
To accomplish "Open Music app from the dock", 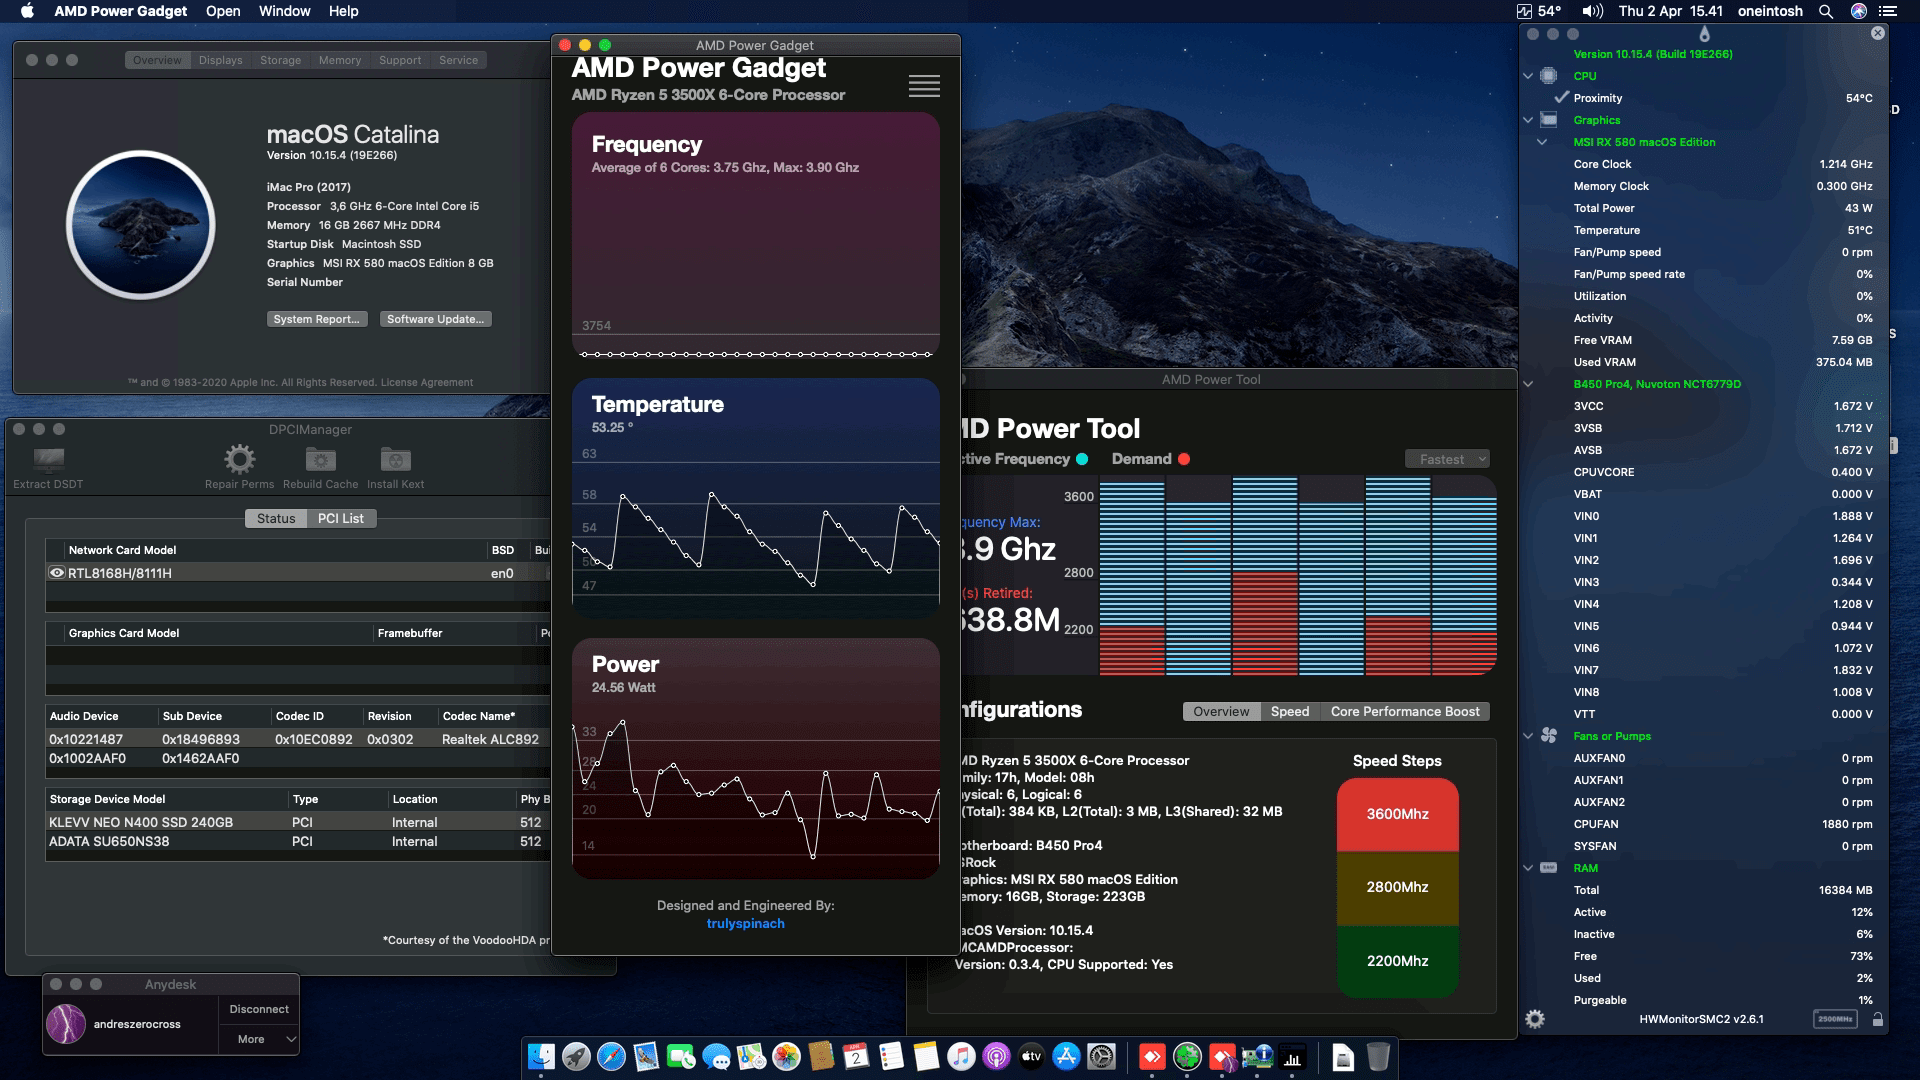I will coord(961,1056).
